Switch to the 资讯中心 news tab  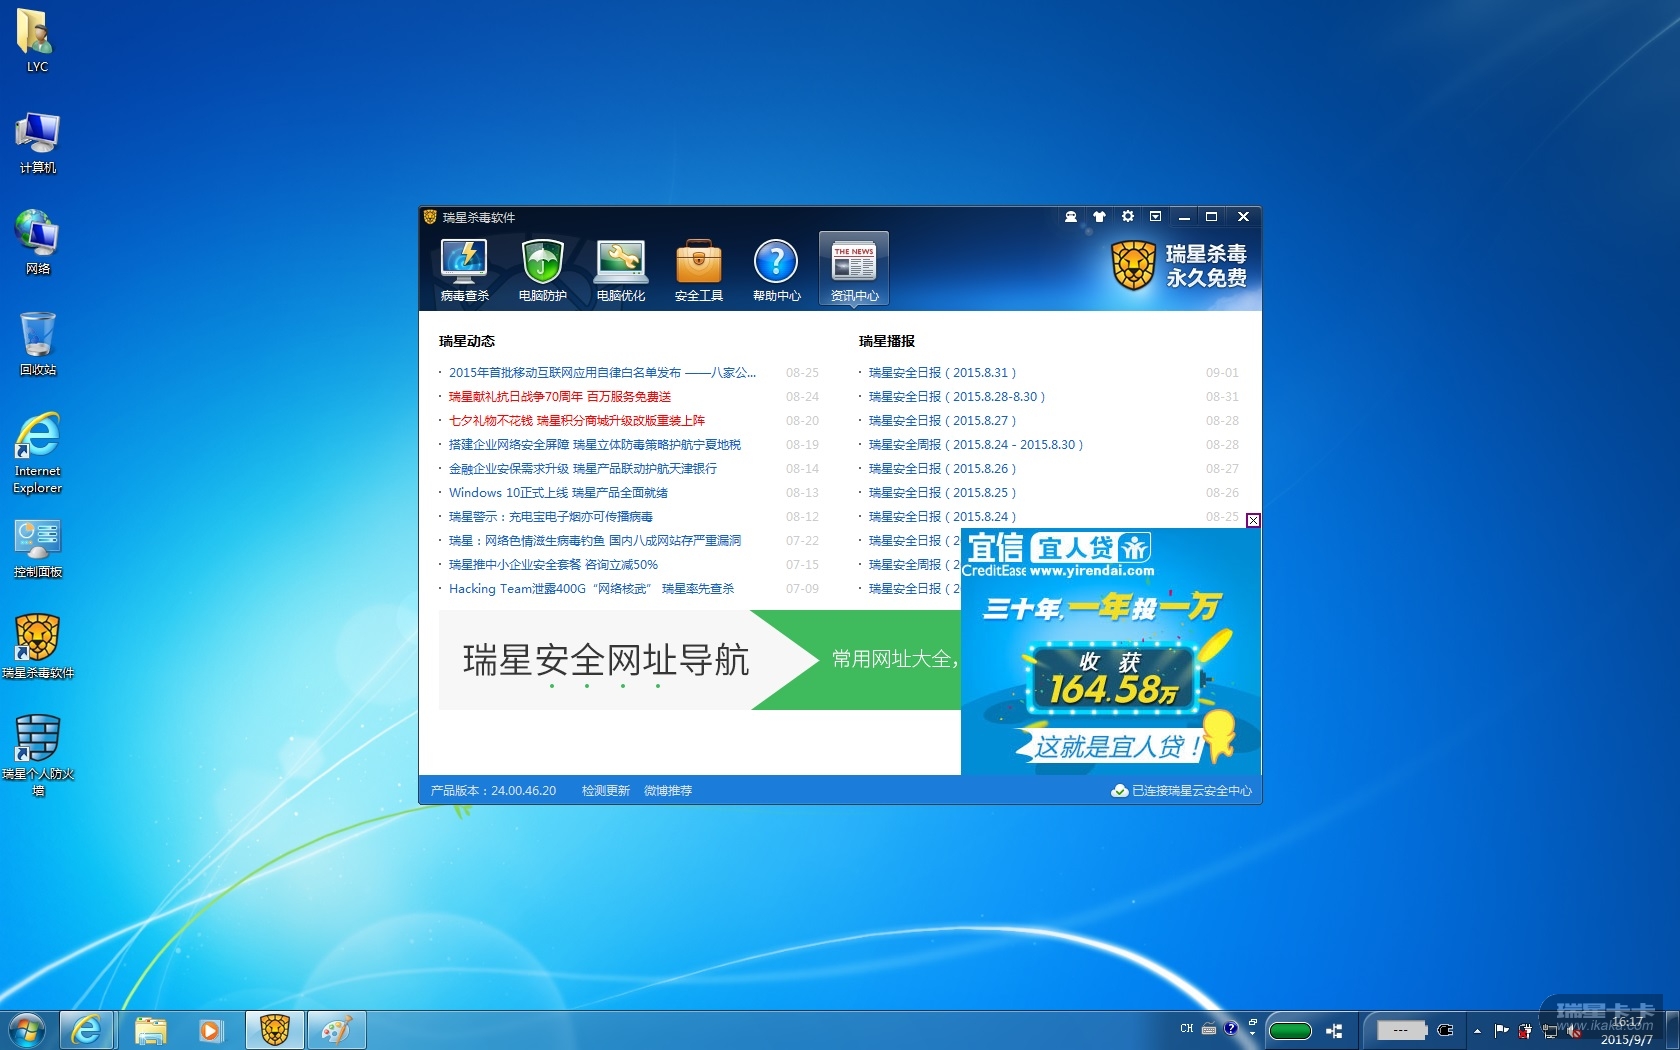[x=854, y=269]
